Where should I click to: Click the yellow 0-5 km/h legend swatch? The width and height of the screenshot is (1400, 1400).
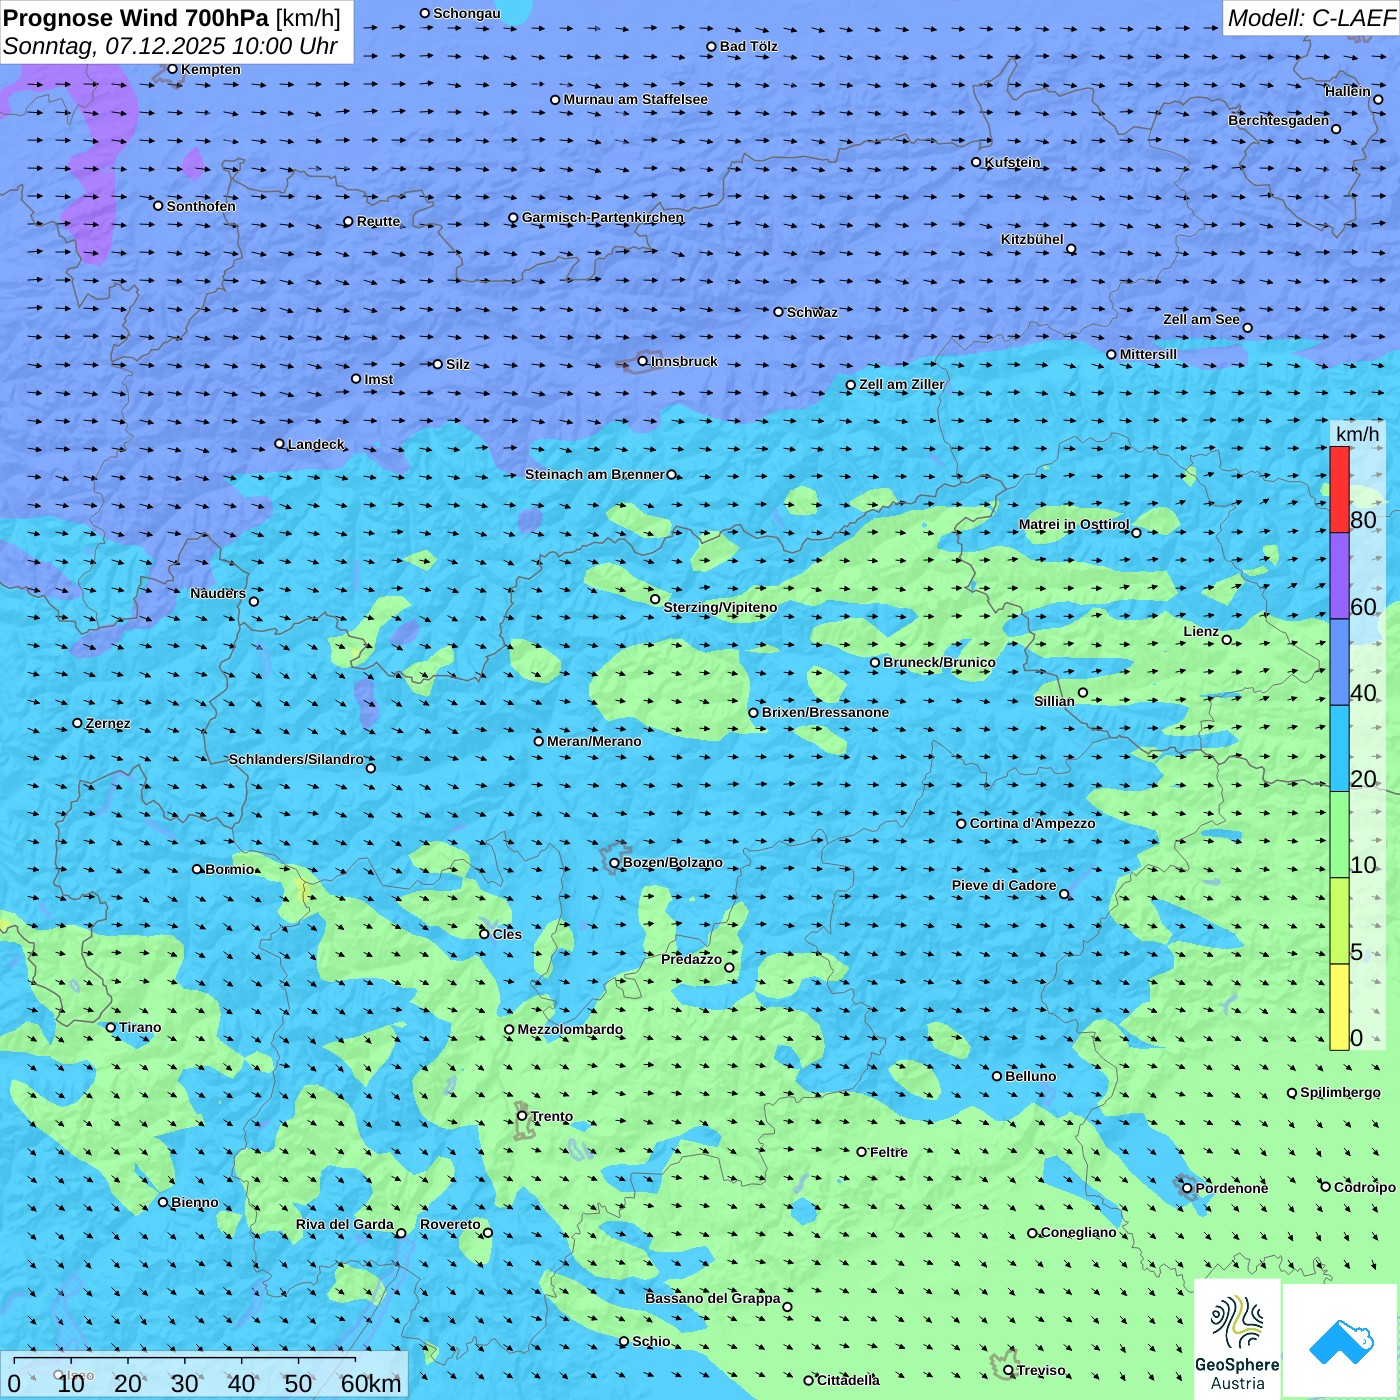coord(1339,1007)
